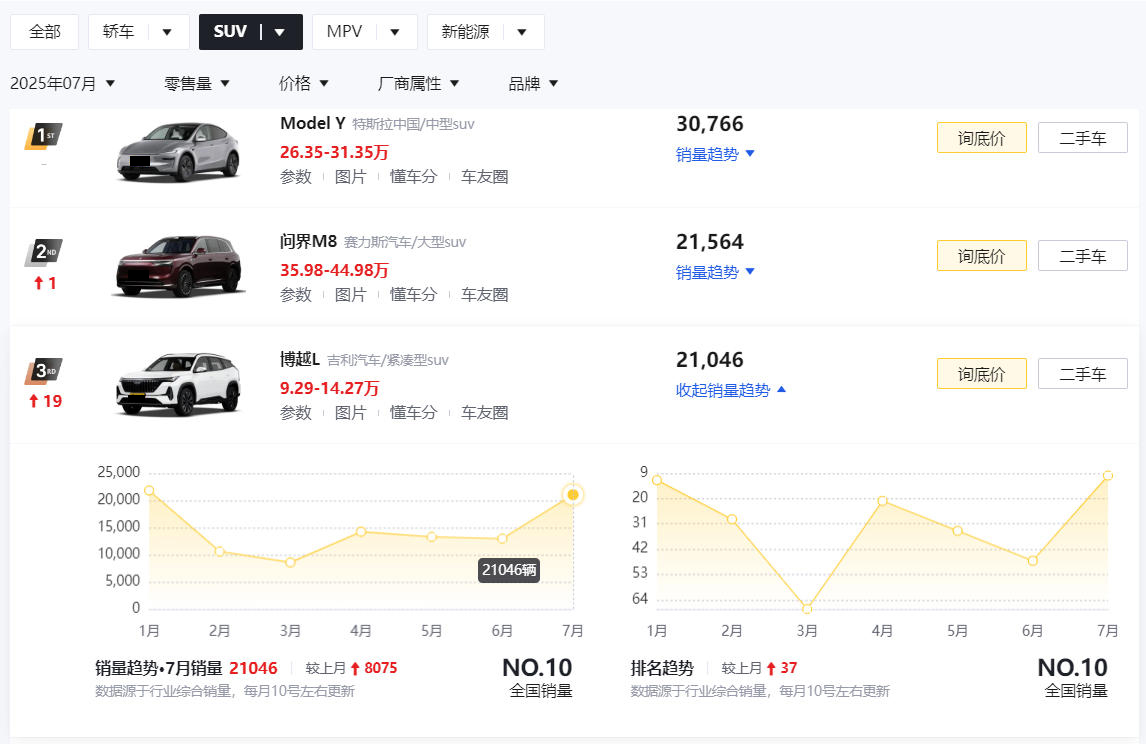
Task: Open the 问界M8 title link
Action: pyautogui.click(x=308, y=241)
